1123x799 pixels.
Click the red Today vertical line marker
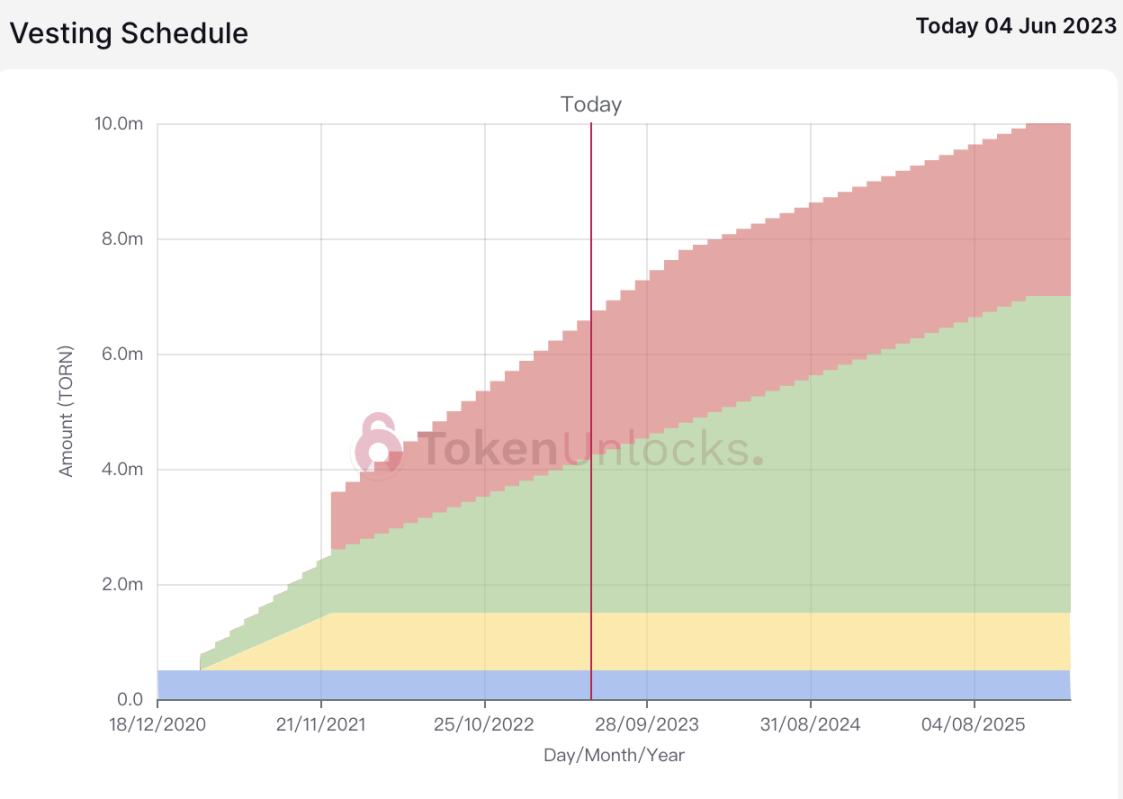(591, 411)
